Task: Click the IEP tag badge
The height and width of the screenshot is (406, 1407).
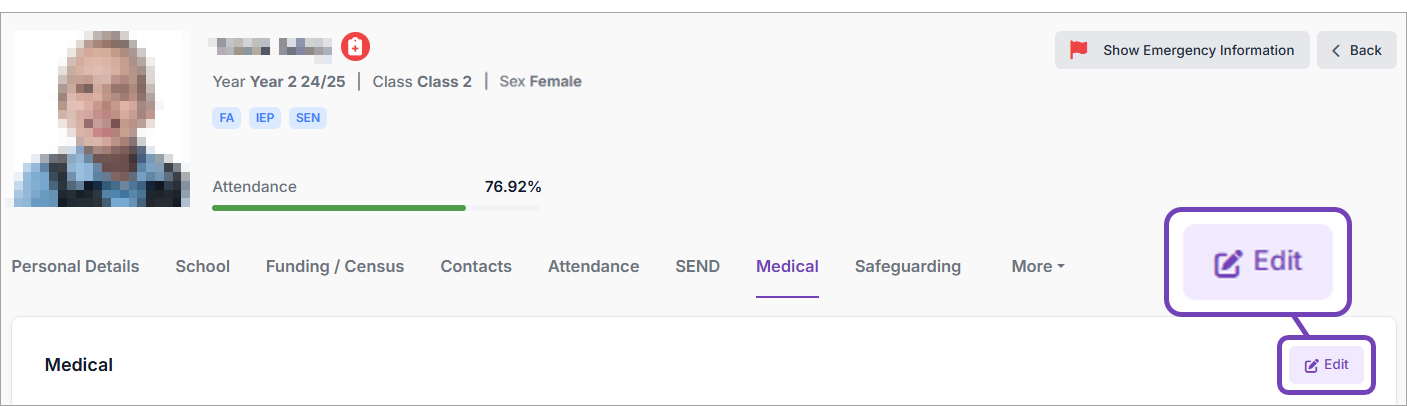Action: [x=265, y=117]
